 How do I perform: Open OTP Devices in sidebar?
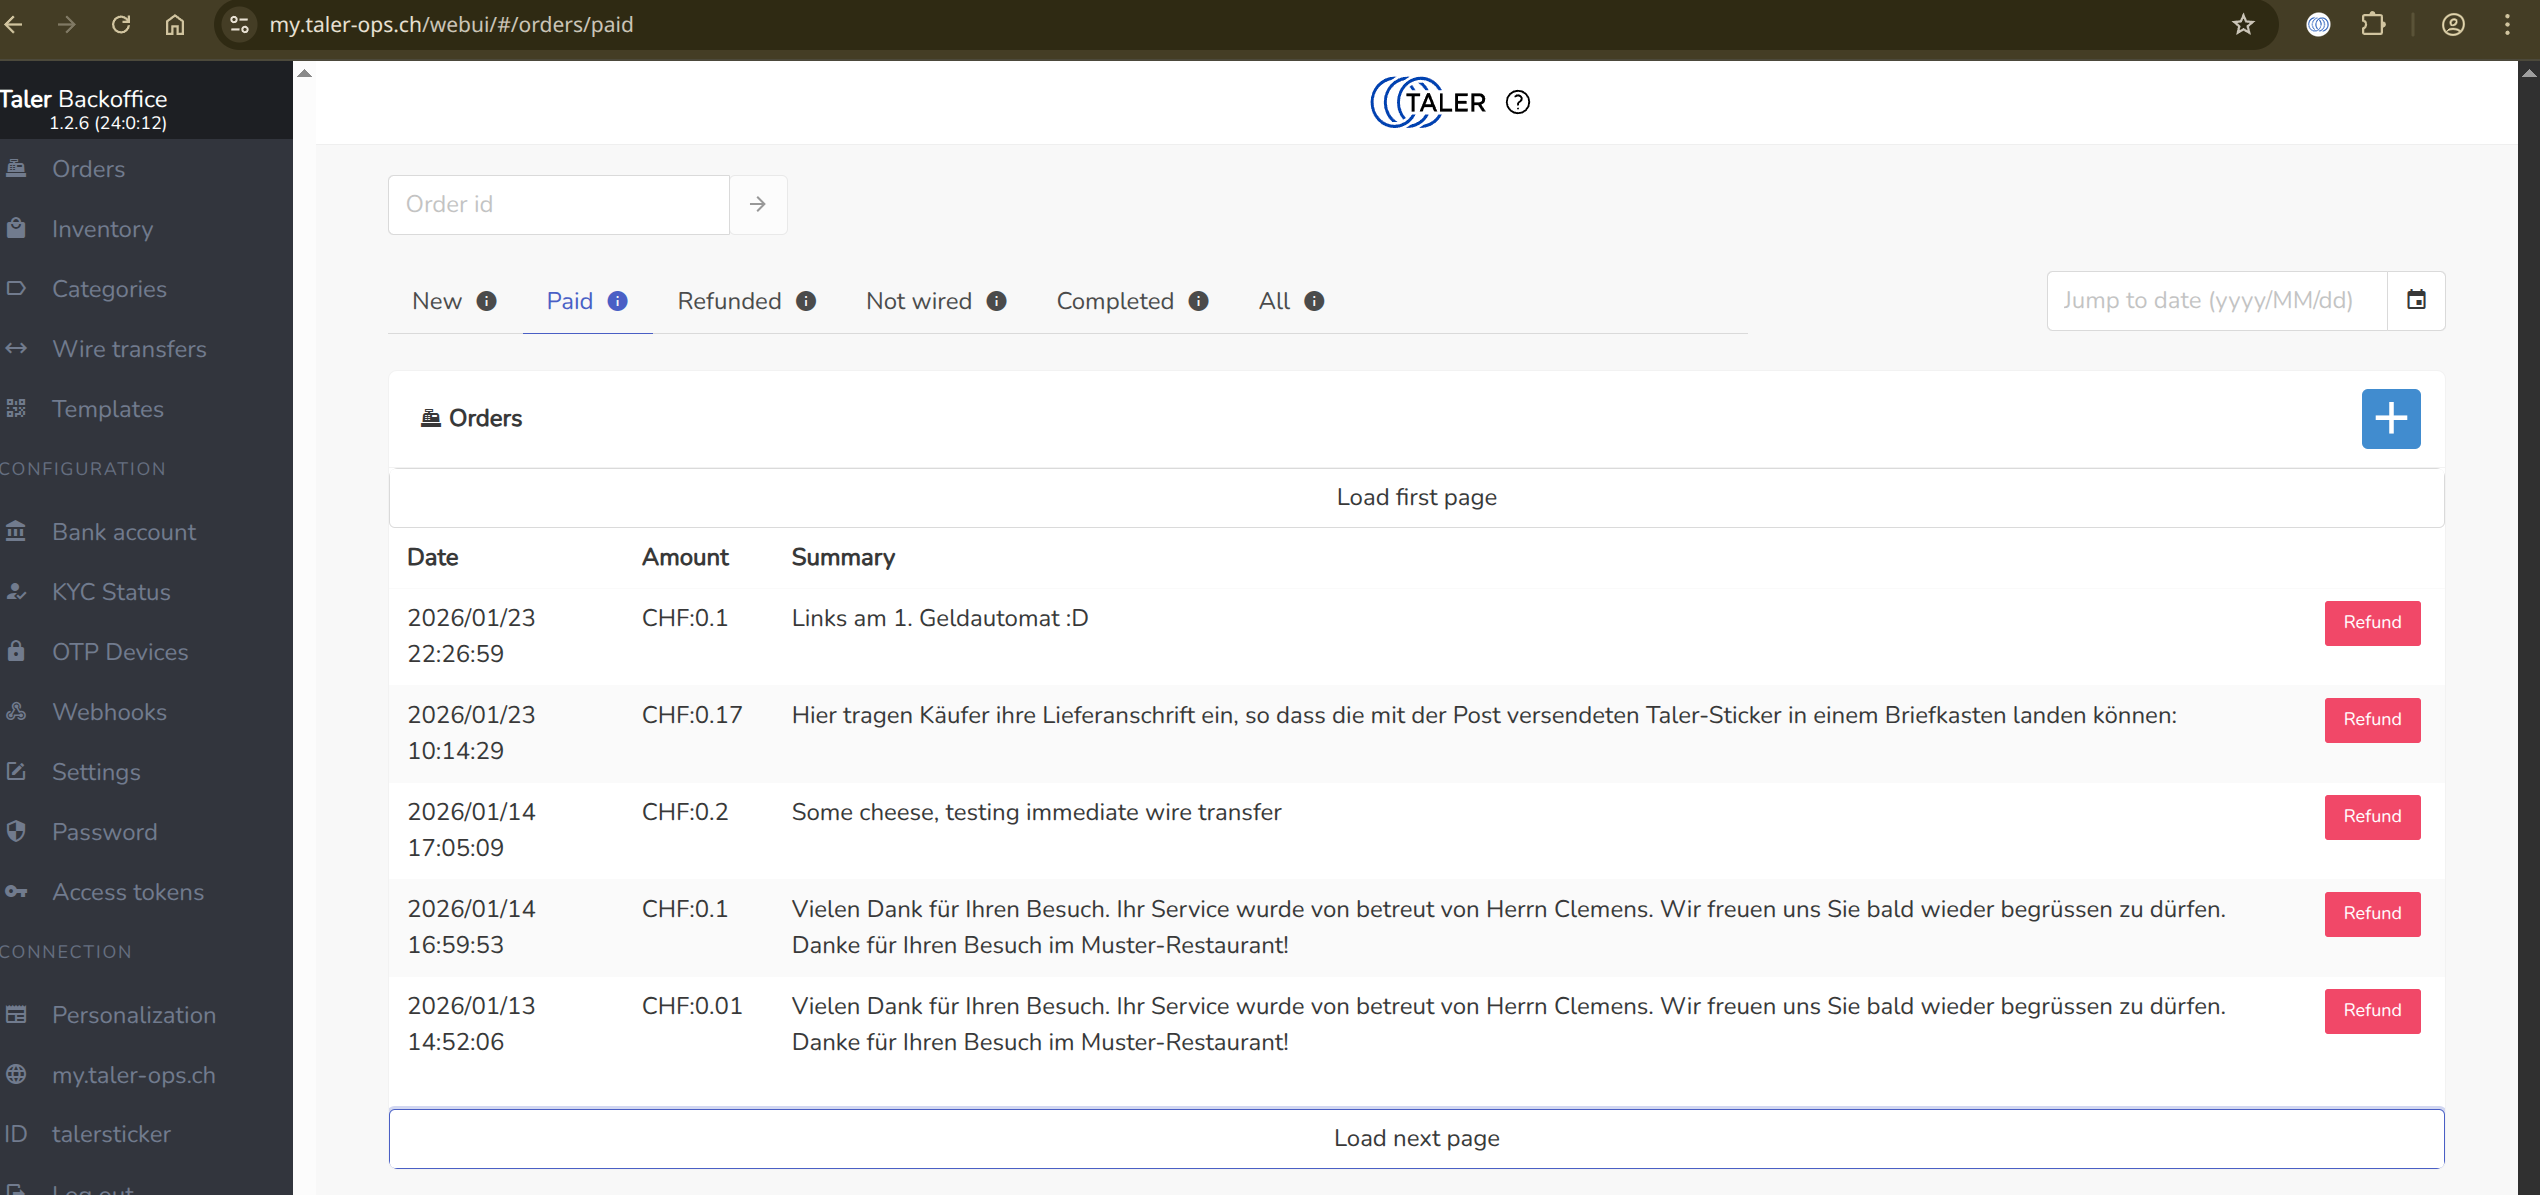120,652
